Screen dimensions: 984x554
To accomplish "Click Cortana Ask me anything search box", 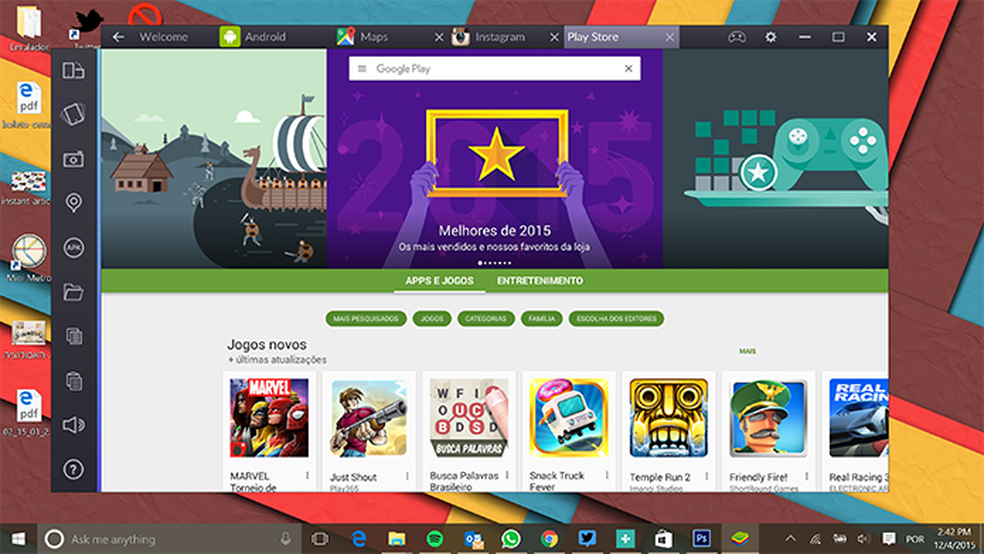I will 168,539.
